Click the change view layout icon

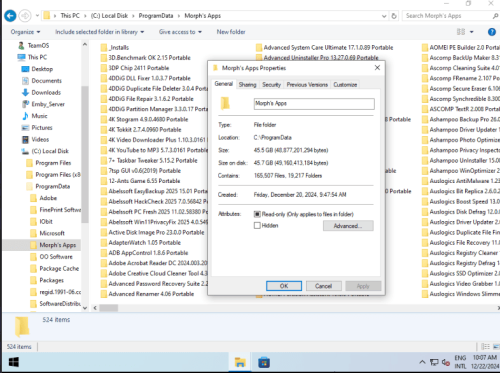point(461,32)
